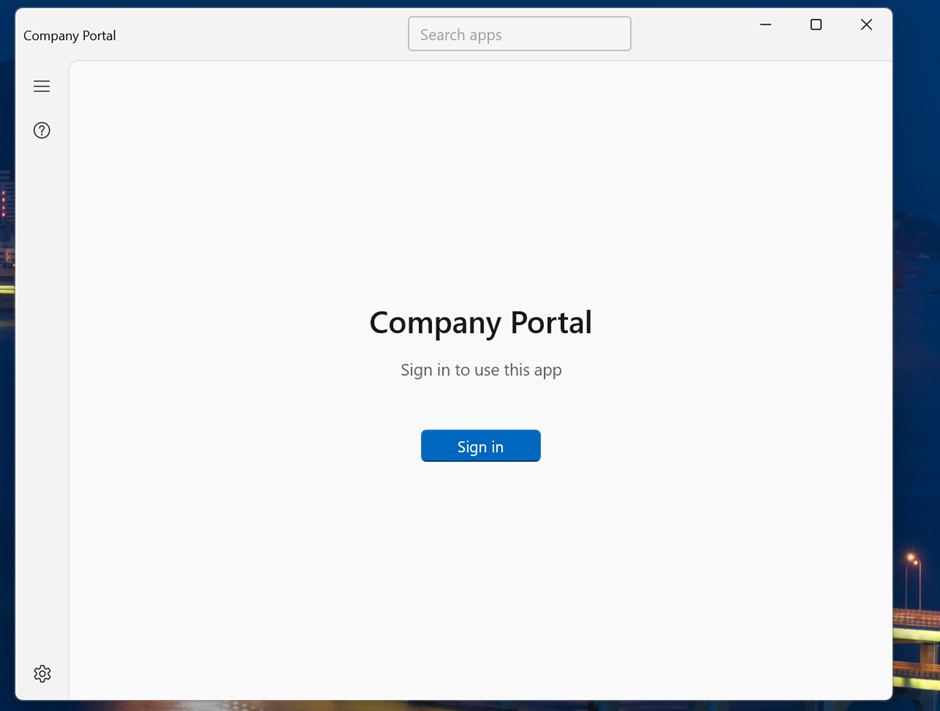Maximize the Company Portal window

[x=816, y=25]
